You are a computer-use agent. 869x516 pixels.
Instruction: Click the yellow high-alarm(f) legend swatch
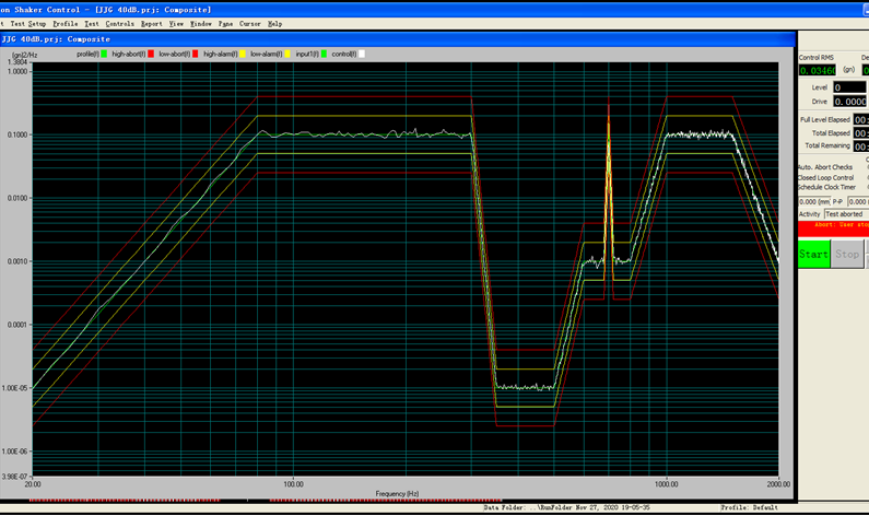pyautogui.click(x=242, y=54)
